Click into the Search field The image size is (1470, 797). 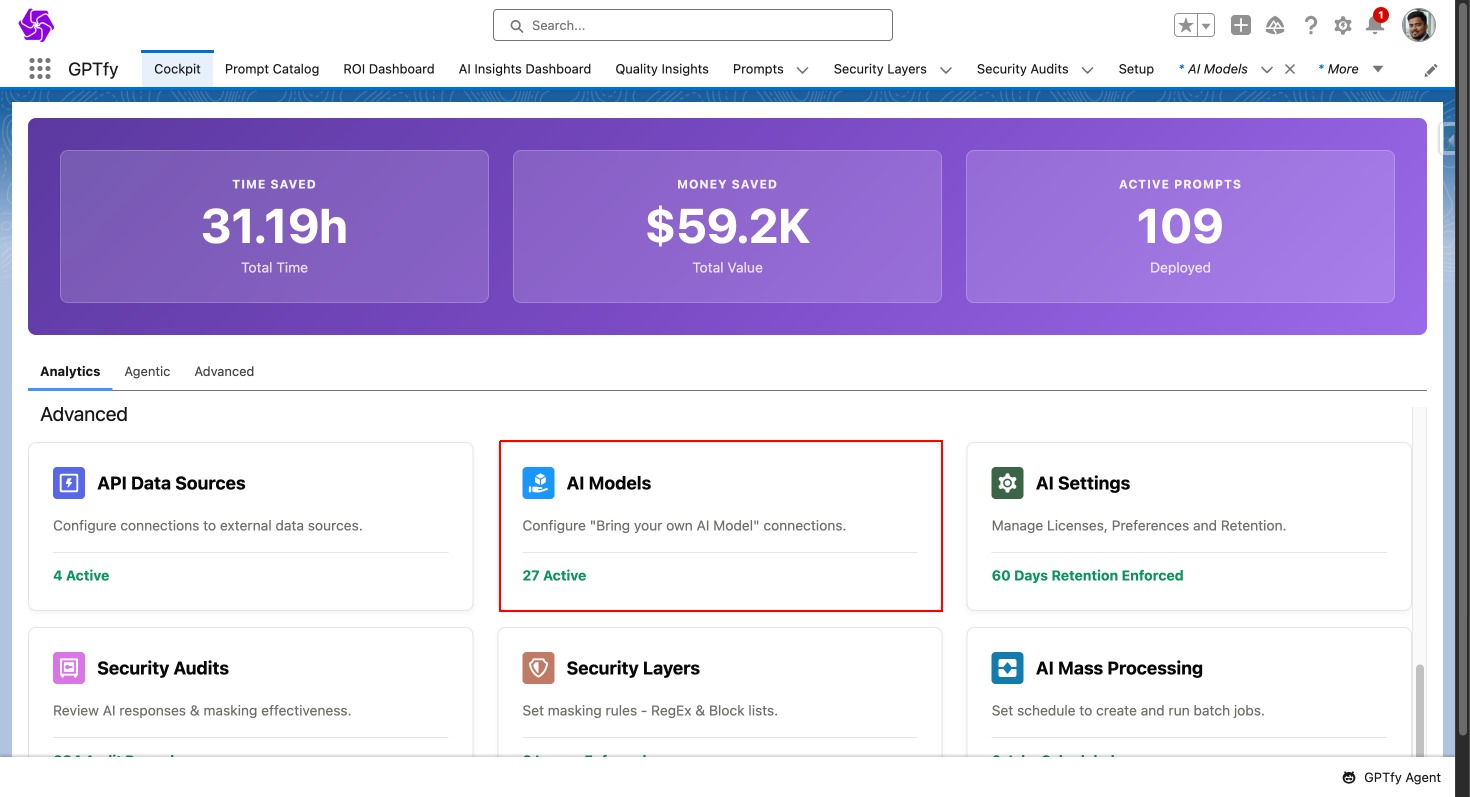pyautogui.click(x=692, y=25)
